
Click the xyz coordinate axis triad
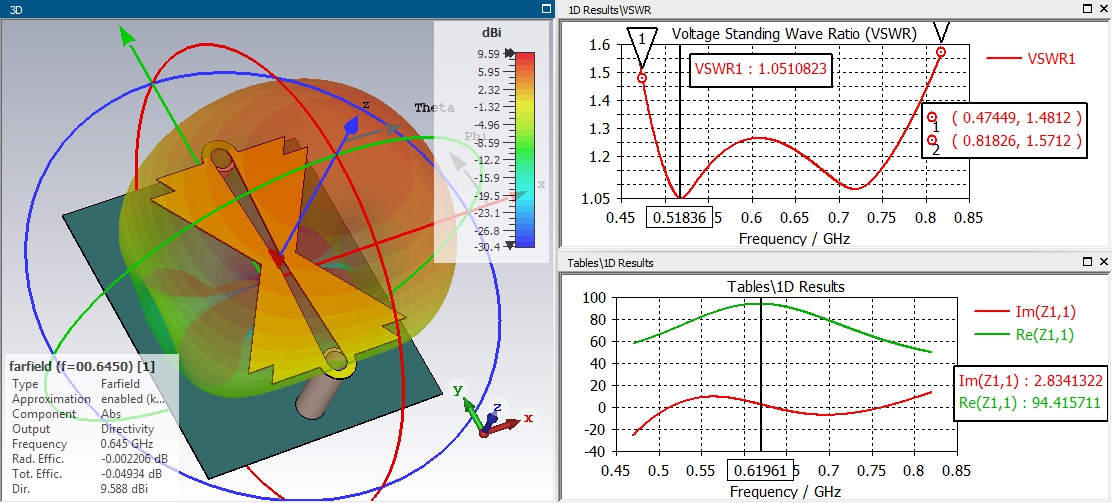pos(494,414)
